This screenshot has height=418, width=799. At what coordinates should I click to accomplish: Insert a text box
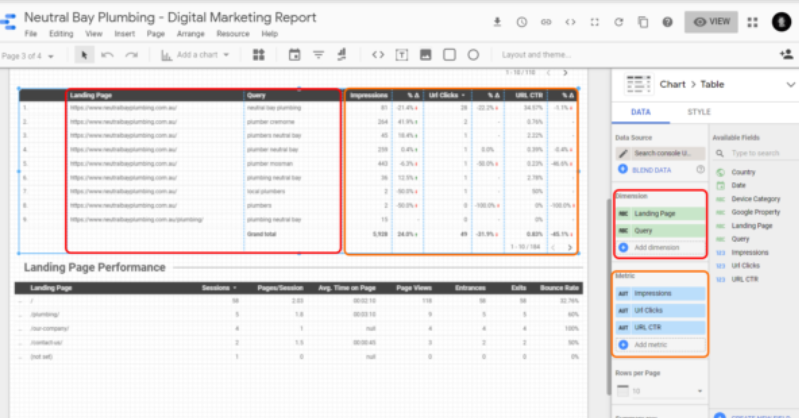[402, 55]
